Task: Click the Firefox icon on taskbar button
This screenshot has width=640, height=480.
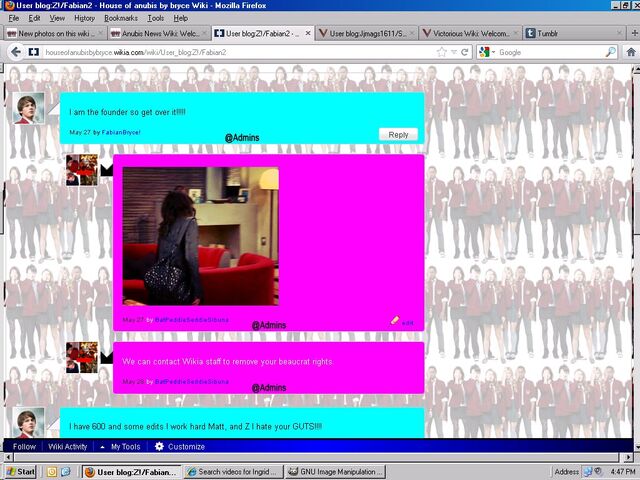Action: [89, 472]
